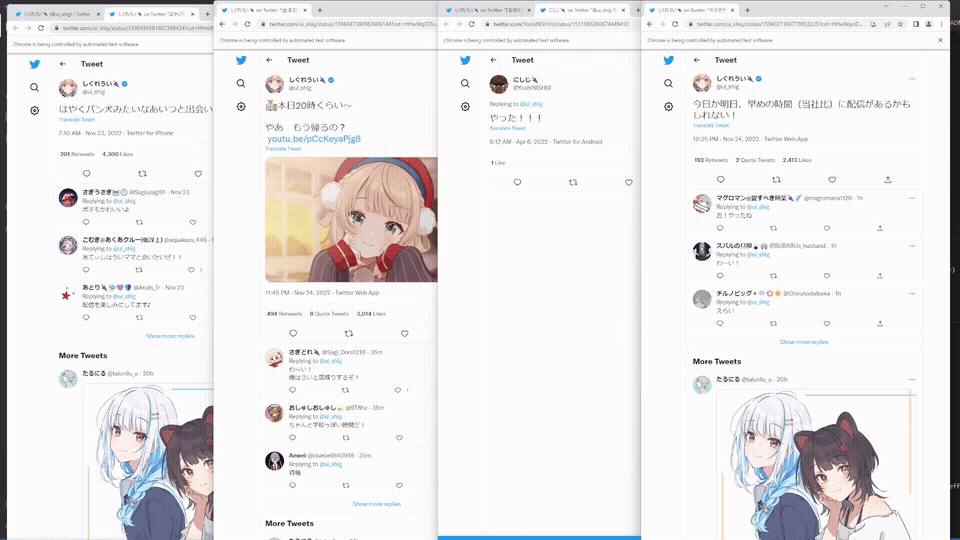This screenshot has height=540, width=960.
Task: Share the main tweet in fourth window
Action: [888, 180]
